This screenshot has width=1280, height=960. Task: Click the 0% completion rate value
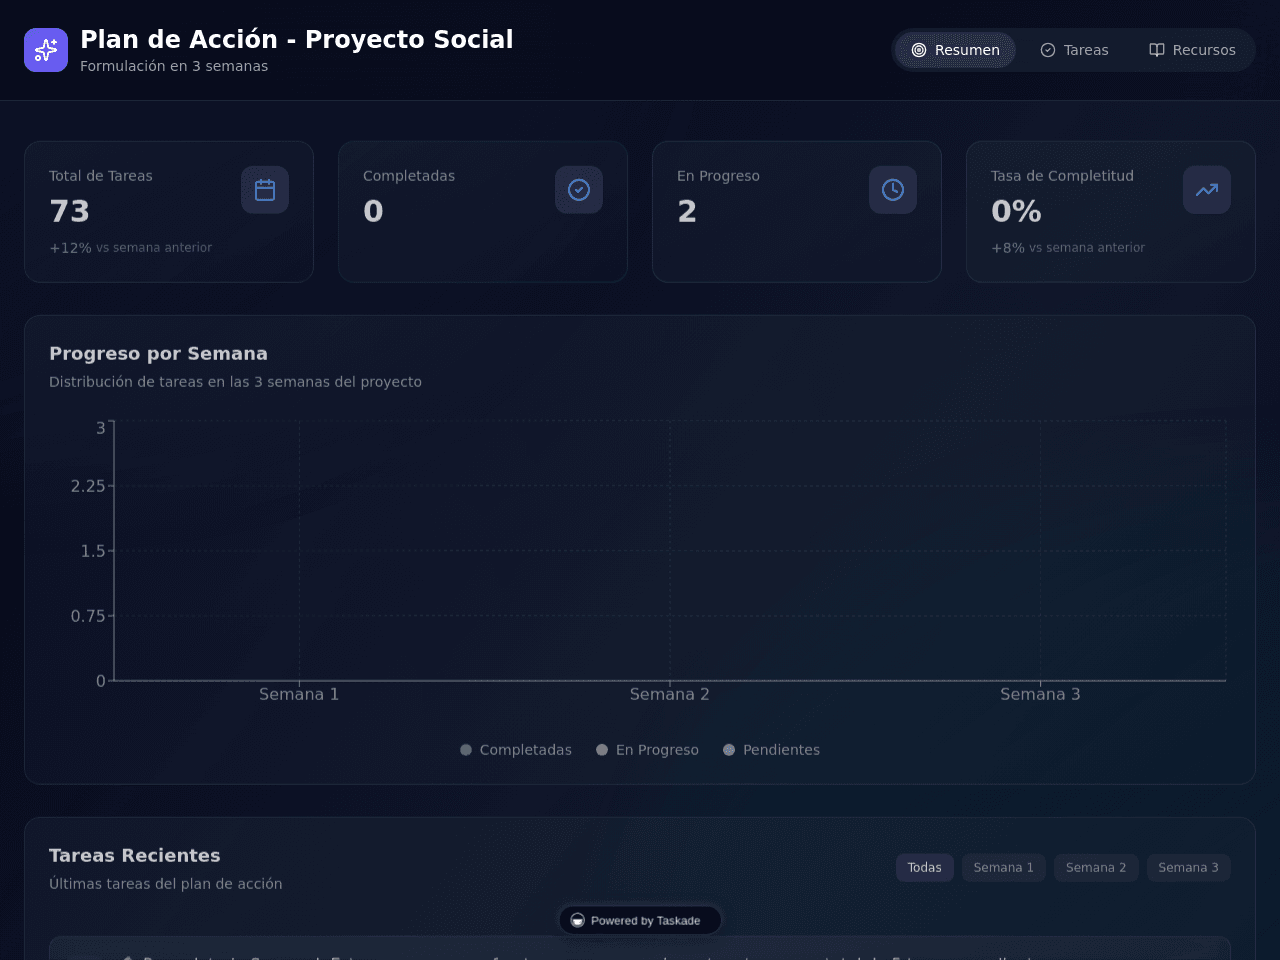coord(1016,212)
